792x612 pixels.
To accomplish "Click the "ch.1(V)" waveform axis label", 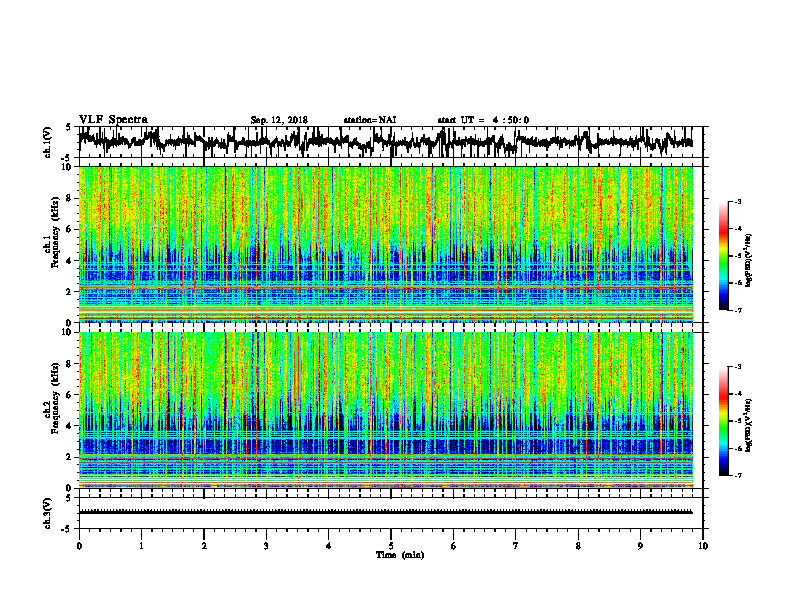I will click(x=48, y=142).
